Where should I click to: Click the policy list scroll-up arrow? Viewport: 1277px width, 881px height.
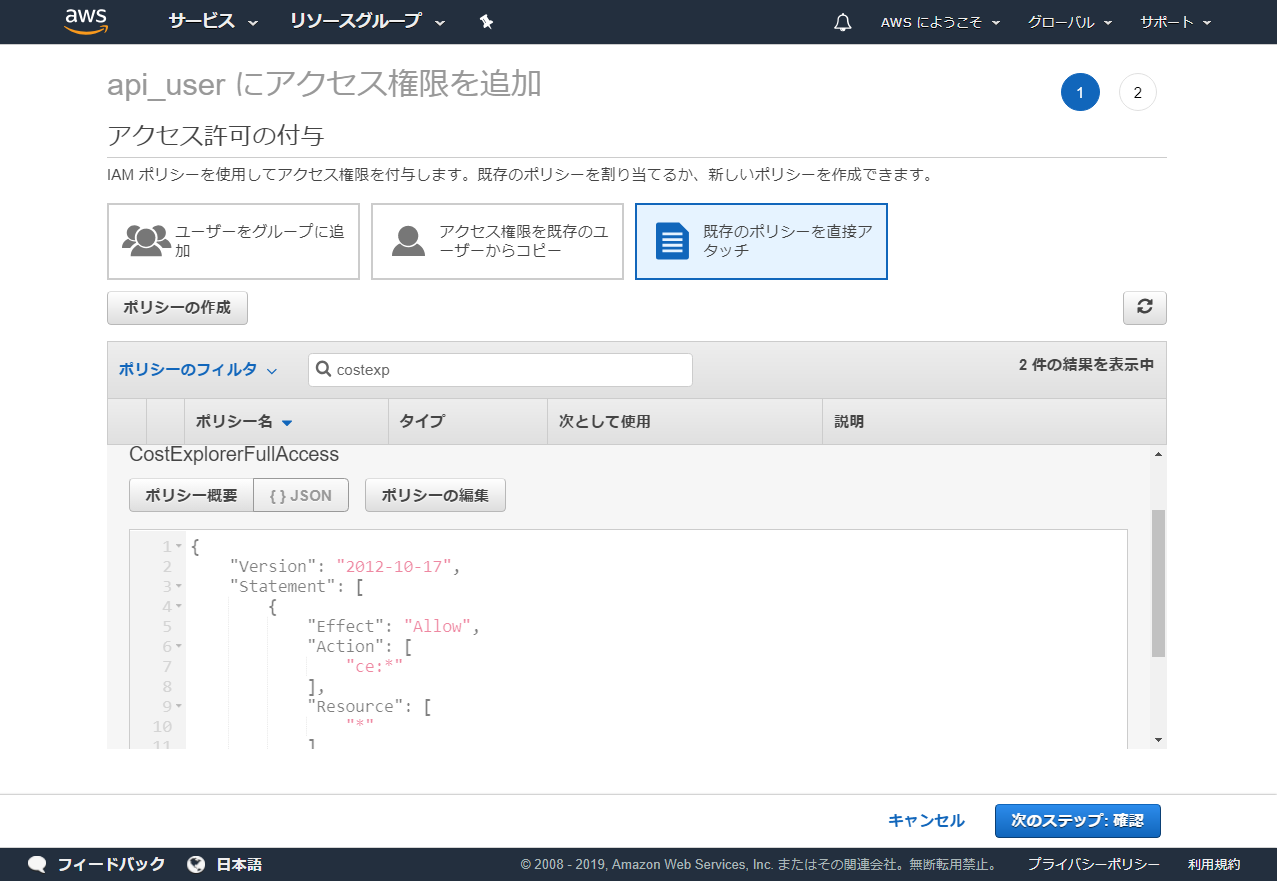(1158, 454)
